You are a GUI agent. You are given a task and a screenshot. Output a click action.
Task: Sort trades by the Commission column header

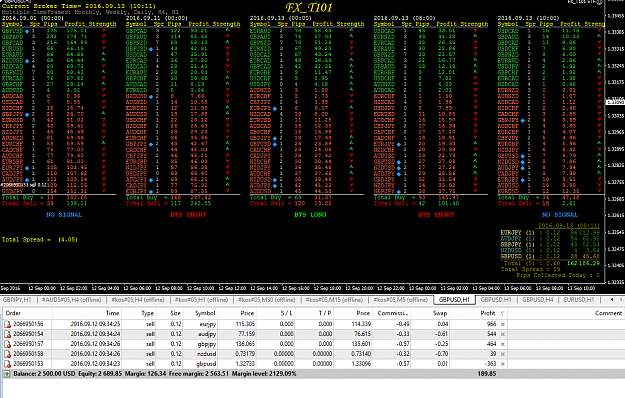392,314
